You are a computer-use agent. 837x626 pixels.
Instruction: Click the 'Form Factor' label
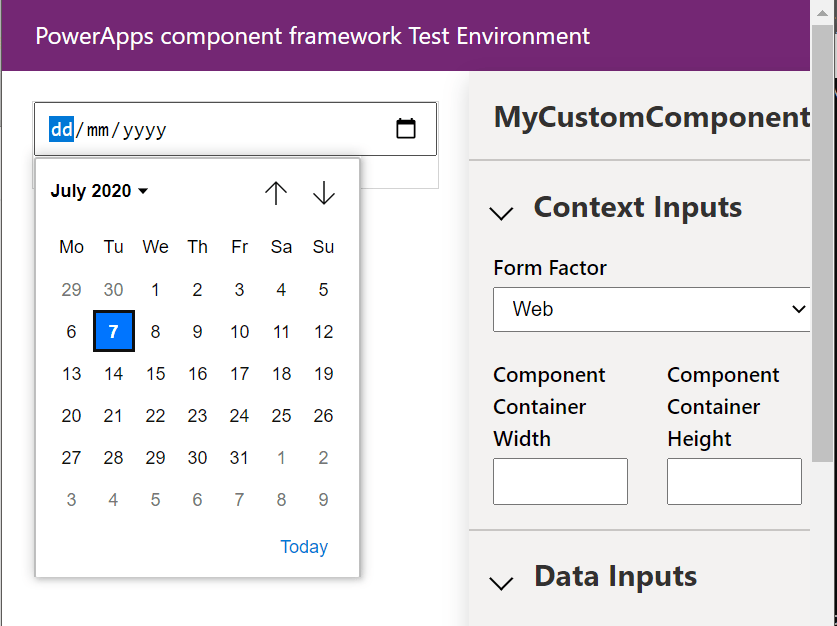point(550,267)
